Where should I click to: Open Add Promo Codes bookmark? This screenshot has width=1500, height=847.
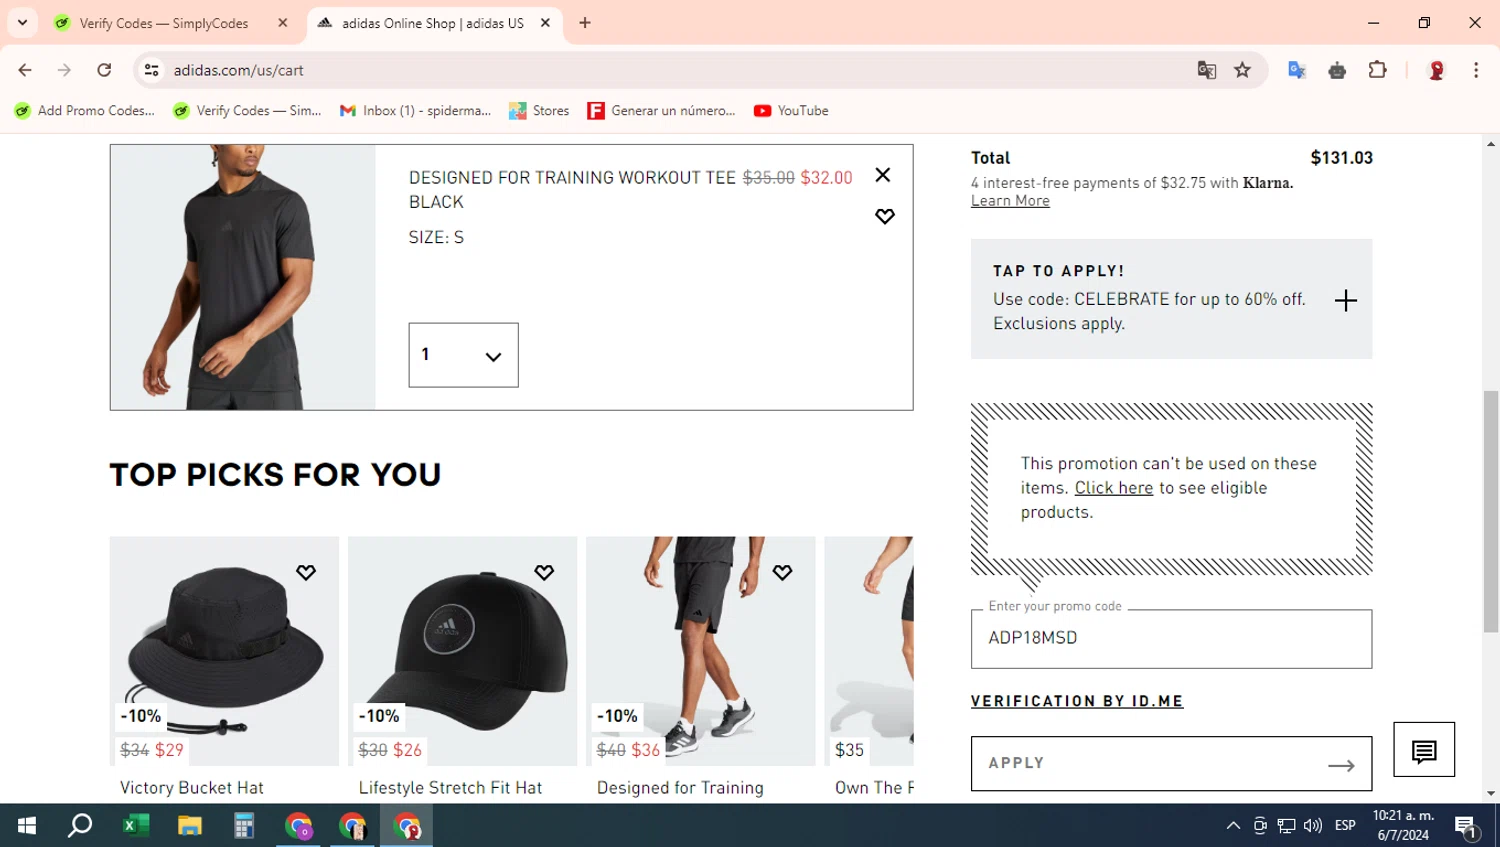pyautogui.click(x=85, y=111)
